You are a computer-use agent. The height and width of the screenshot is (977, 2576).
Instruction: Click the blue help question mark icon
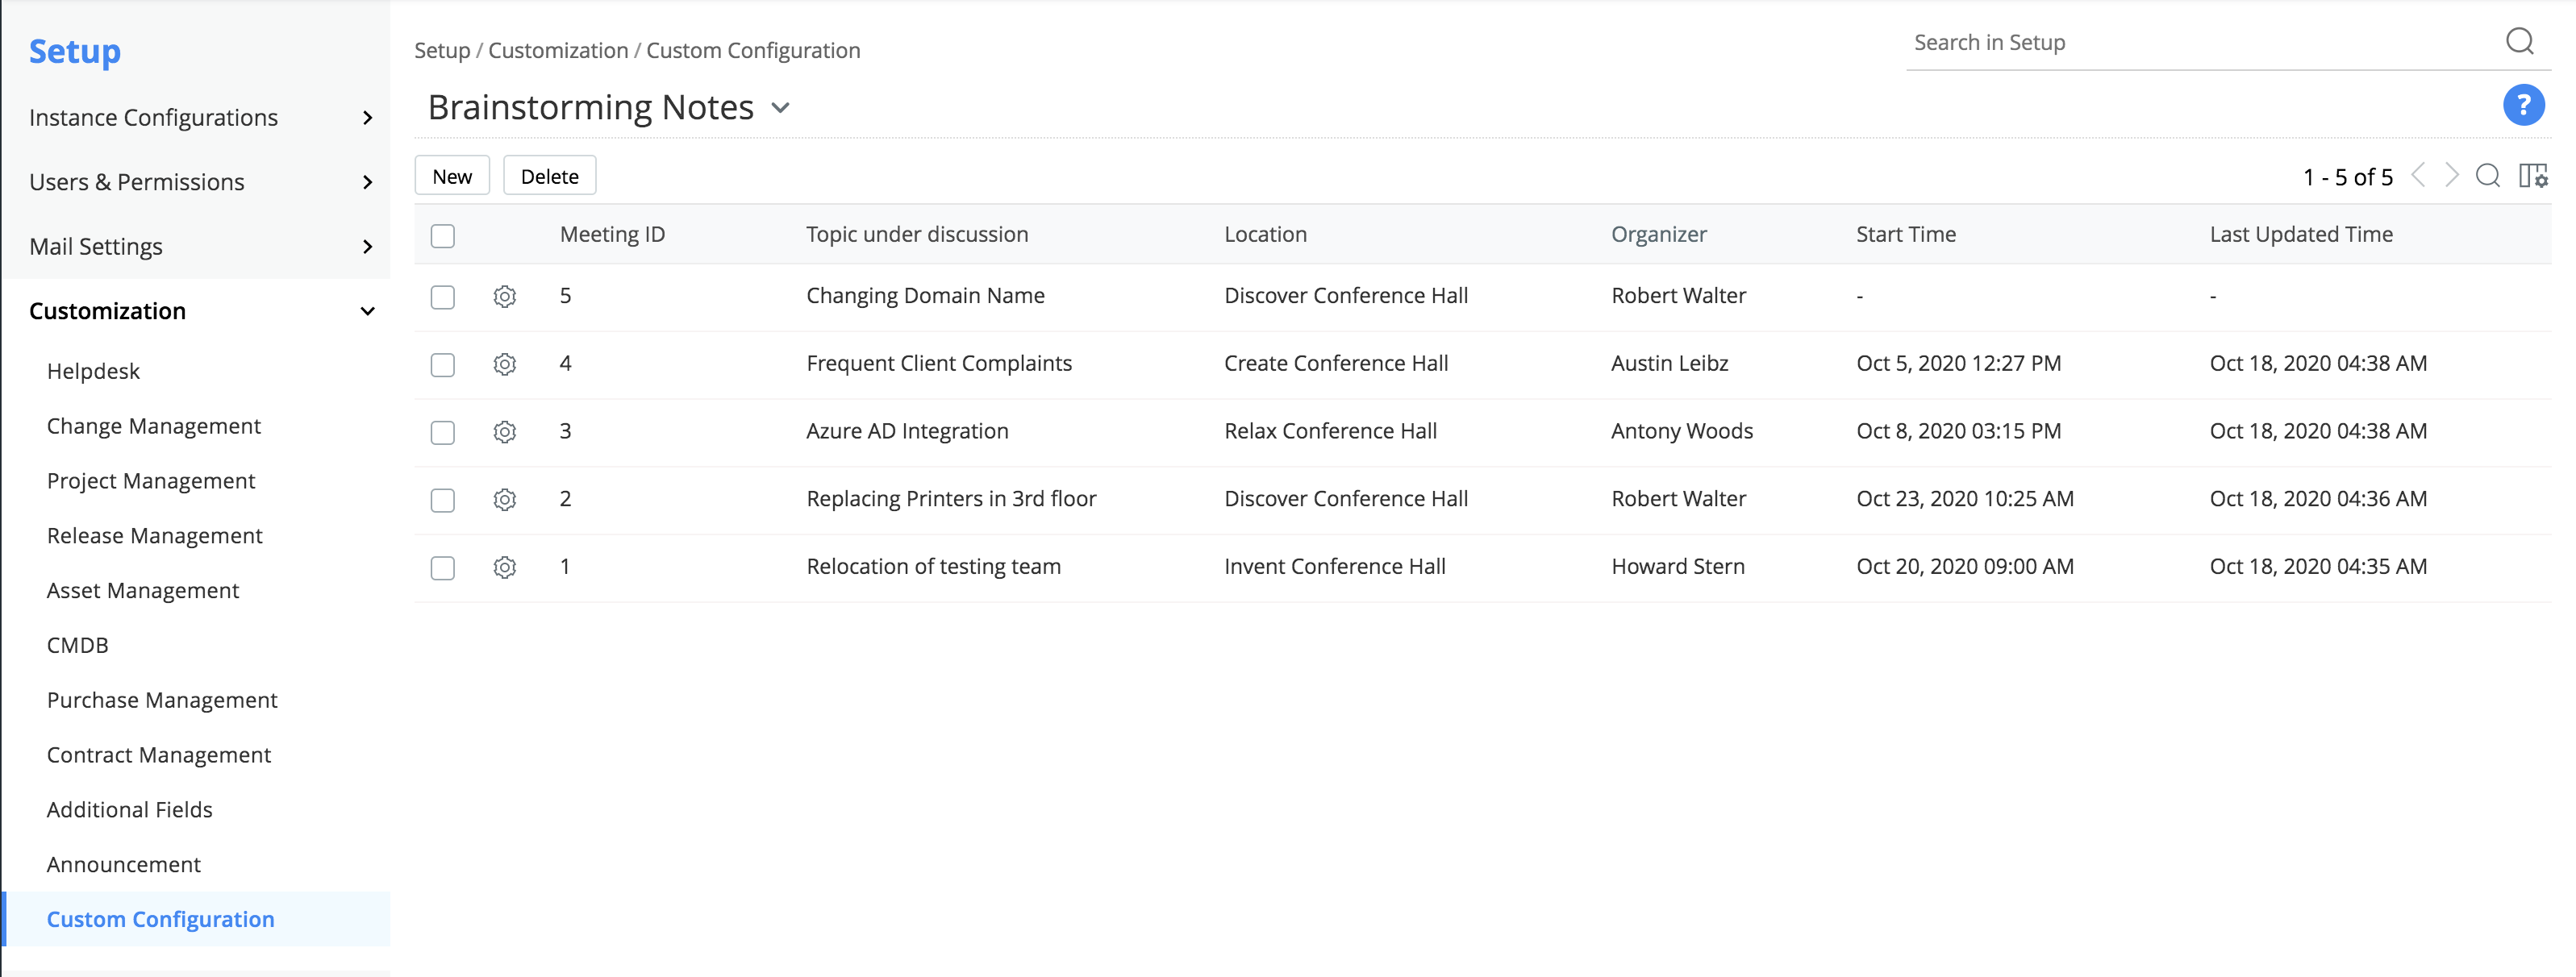click(x=2522, y=105)
